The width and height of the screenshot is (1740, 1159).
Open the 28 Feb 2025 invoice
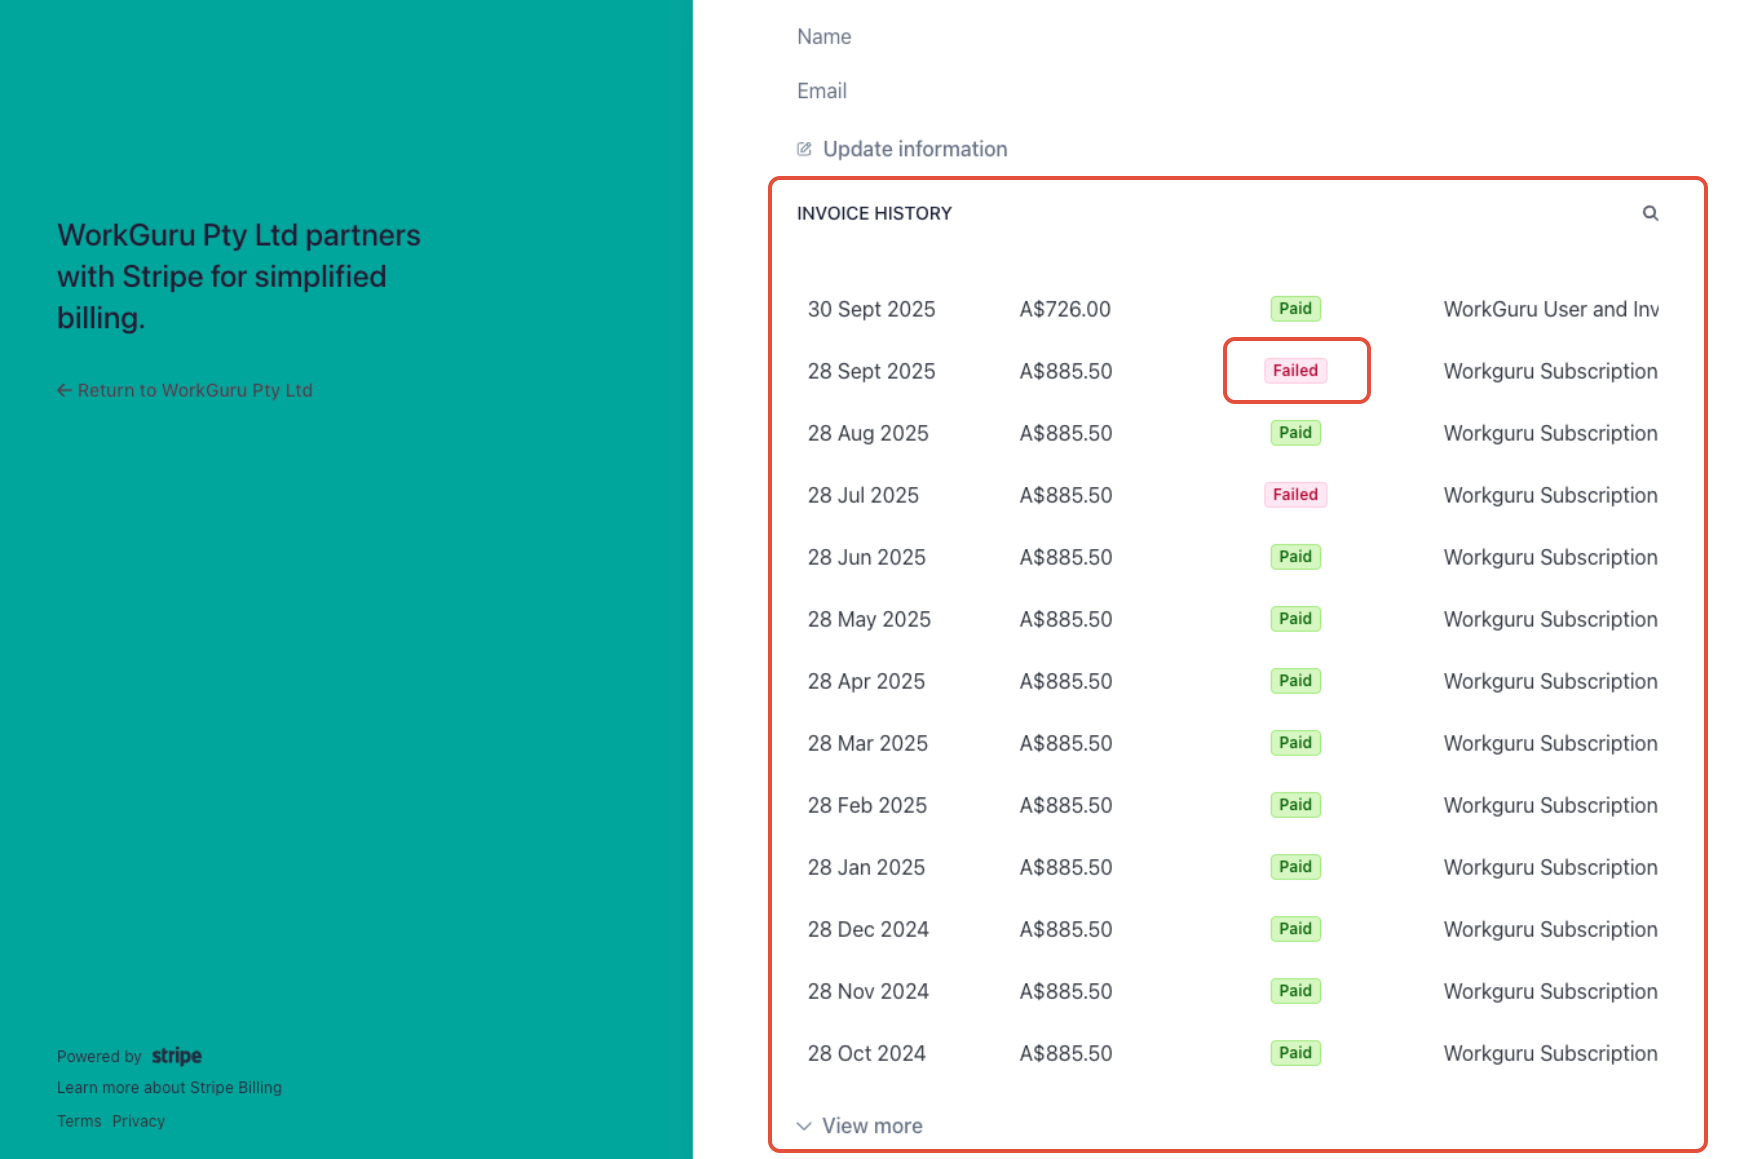(x=1233, y=805)
